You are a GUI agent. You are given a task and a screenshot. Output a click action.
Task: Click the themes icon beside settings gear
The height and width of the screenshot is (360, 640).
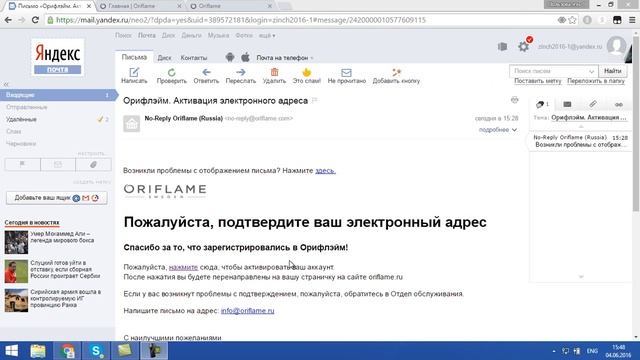(x=502, y=47)
